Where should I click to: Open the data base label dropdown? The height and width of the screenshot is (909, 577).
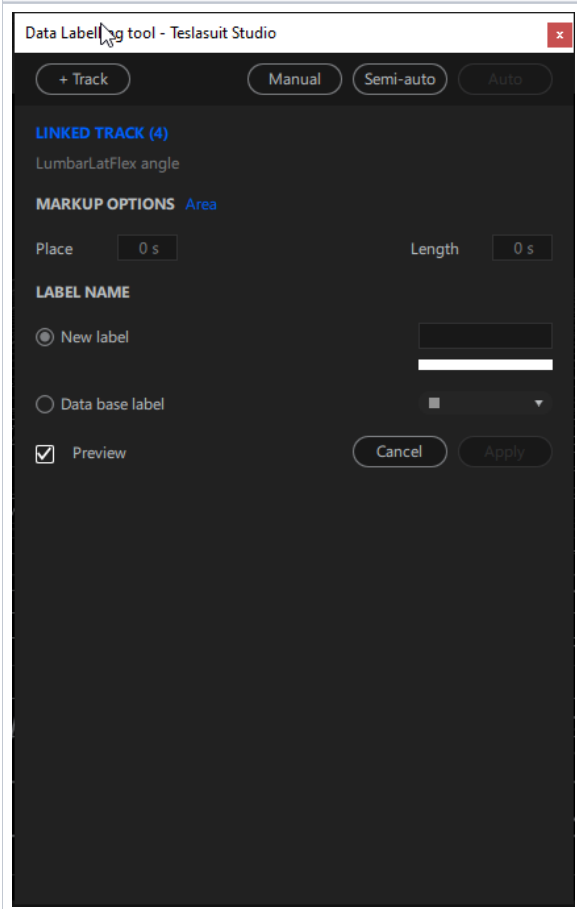pos(485,403)
